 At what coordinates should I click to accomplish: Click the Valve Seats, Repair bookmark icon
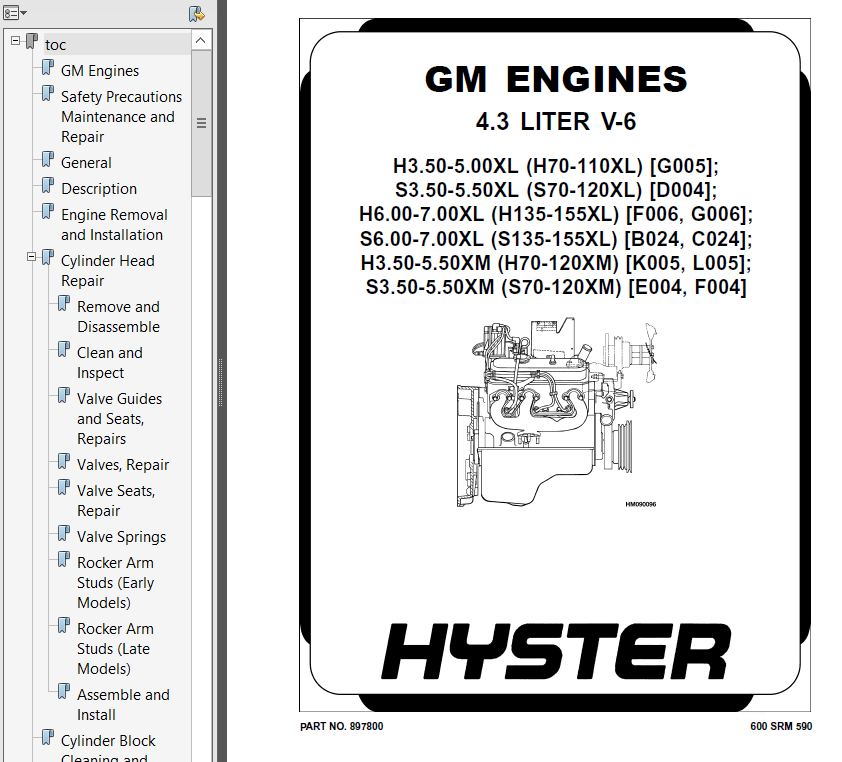(x=64, y=487)
